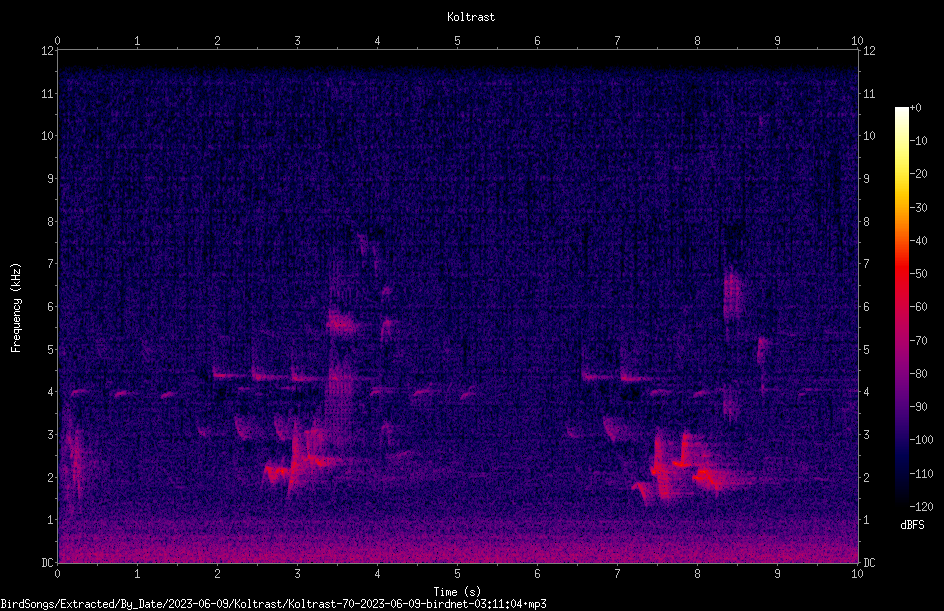Click the BirdSongs file path text
This screenshot has width=944, height=611.
point(273,604)
